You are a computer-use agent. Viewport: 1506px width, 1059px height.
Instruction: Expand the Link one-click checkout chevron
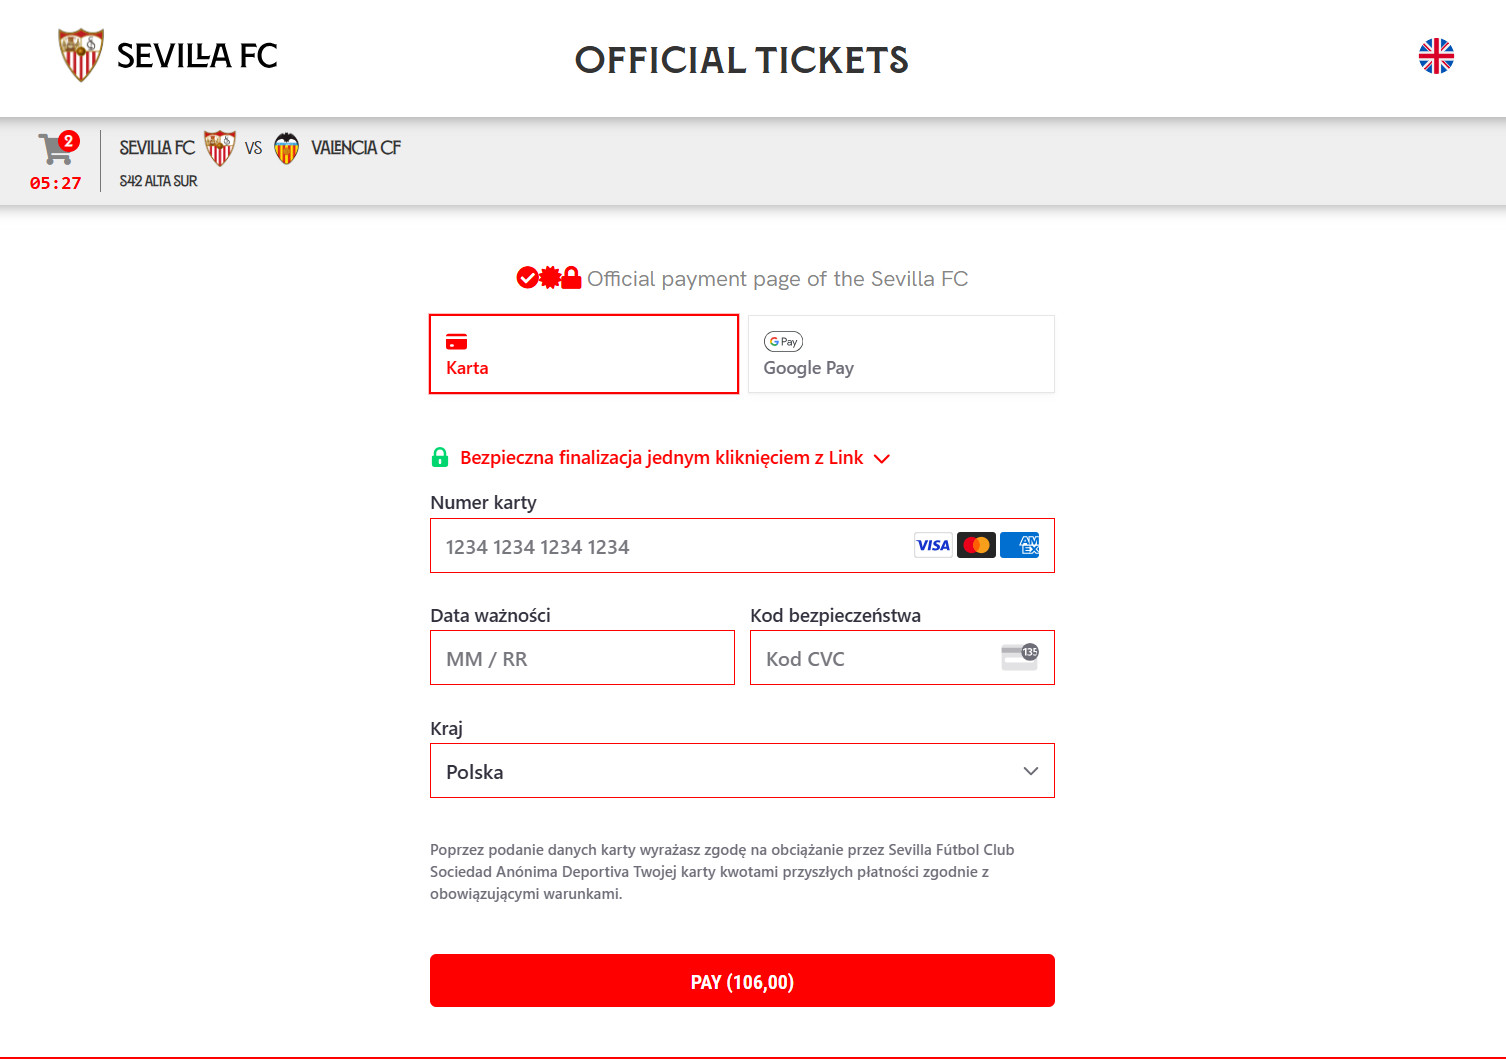(882, 459)
